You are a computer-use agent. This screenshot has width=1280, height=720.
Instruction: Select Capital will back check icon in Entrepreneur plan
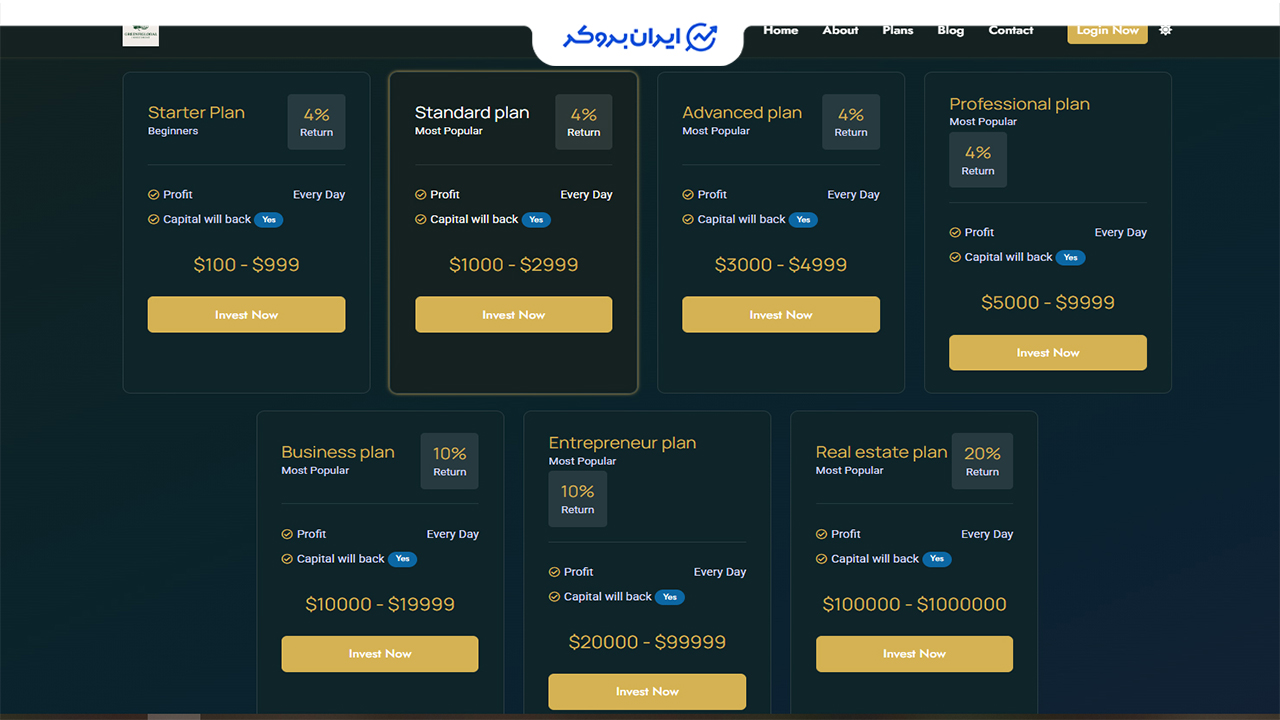click(x=554, y=597)
